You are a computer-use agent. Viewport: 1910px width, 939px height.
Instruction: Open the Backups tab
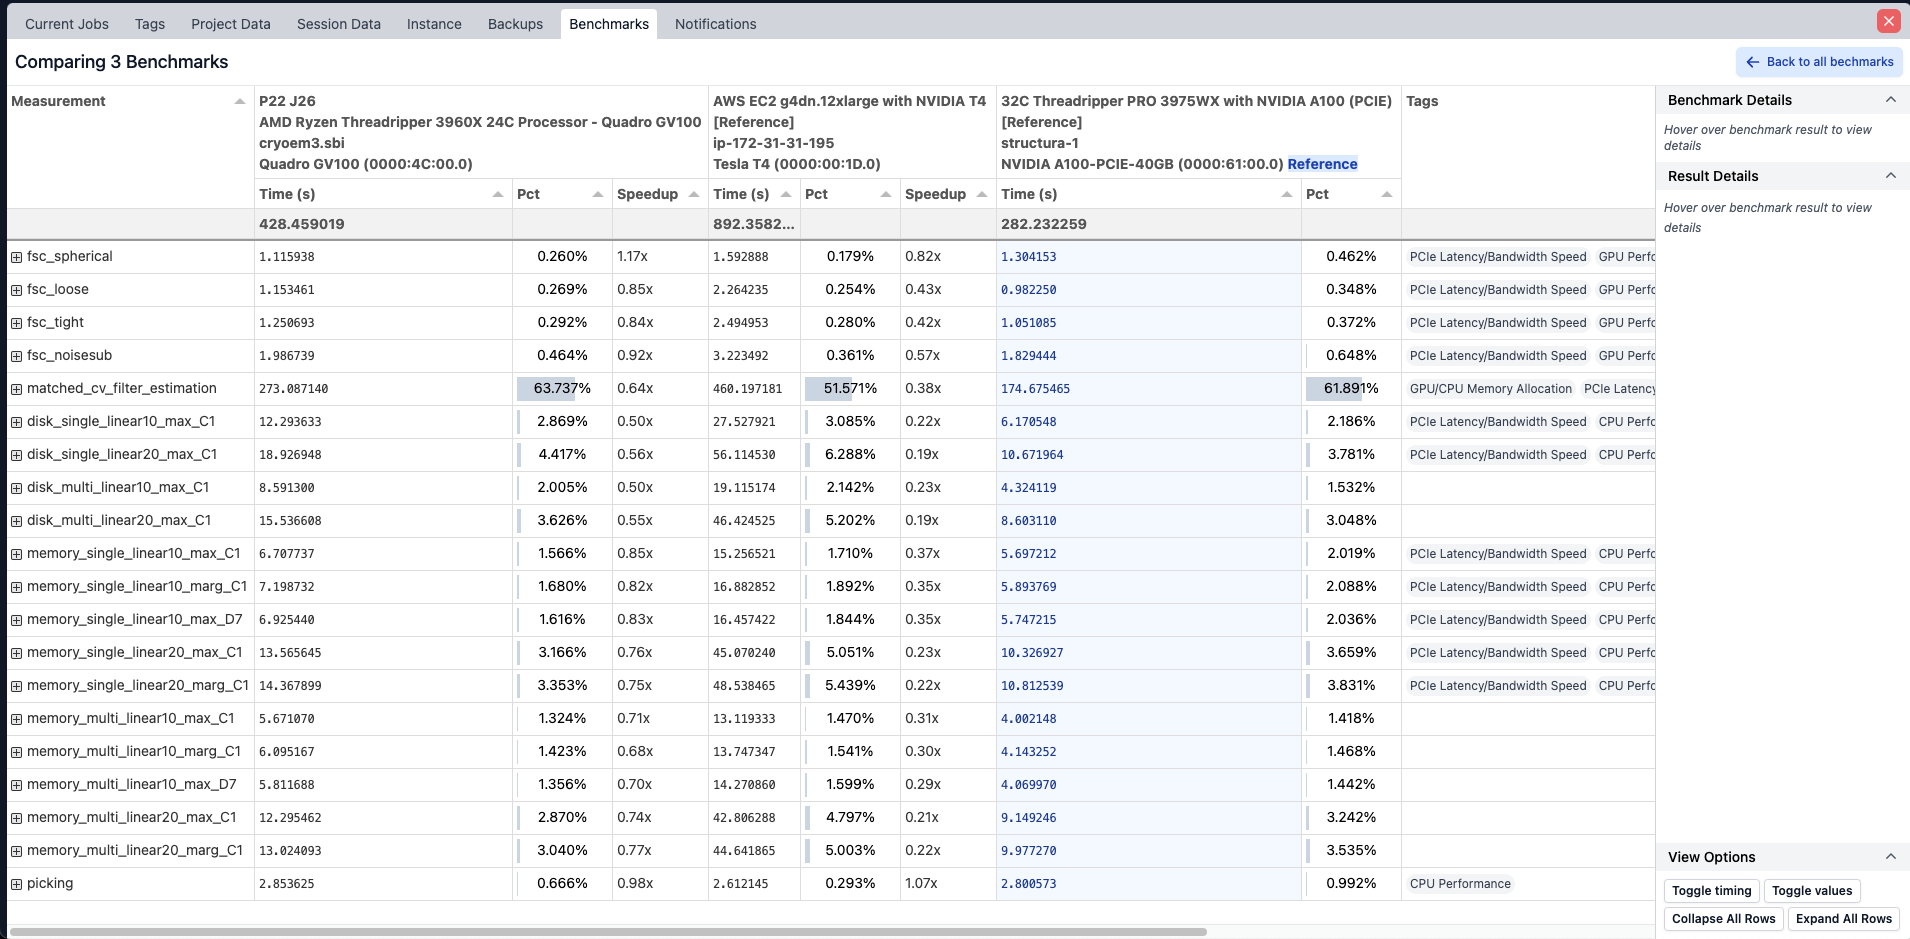(515, 24)
